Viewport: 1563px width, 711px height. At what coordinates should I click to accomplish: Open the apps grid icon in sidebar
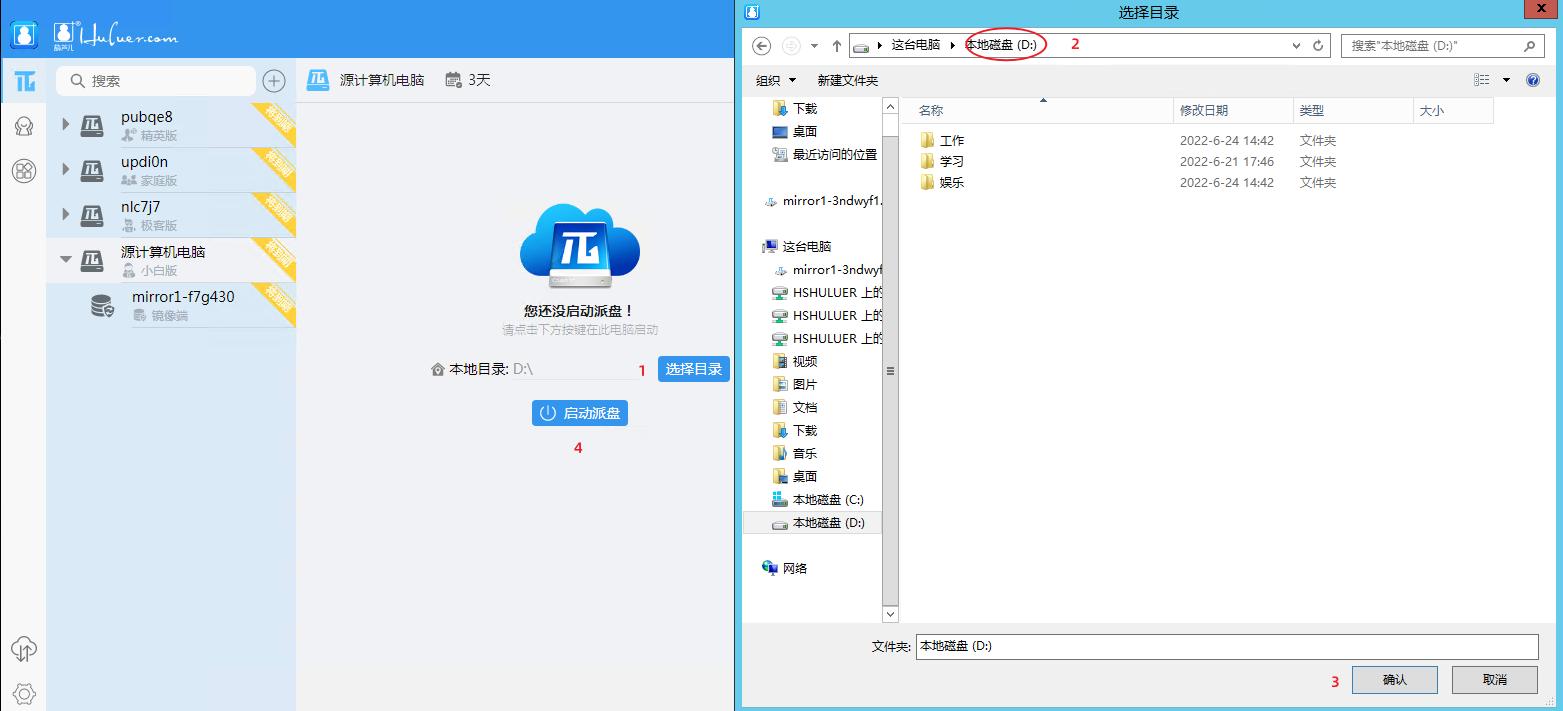point(23,171)
